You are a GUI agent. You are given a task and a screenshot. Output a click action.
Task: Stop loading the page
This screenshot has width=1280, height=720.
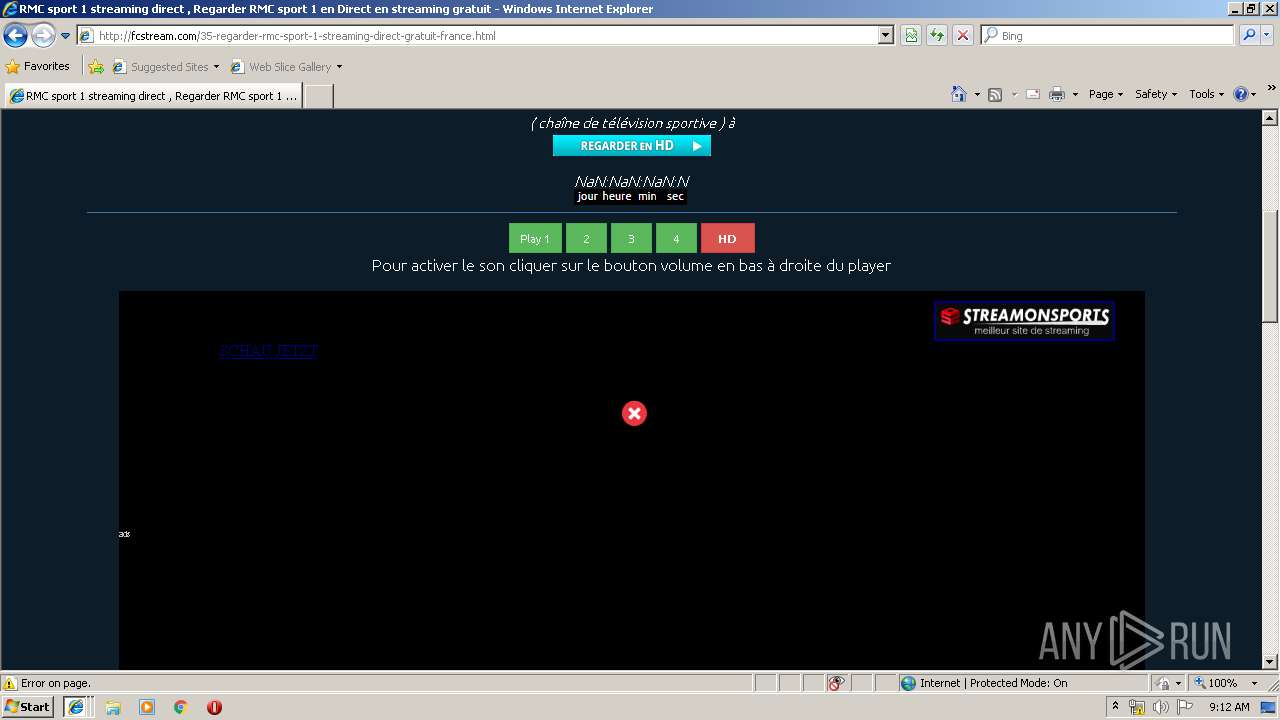pos(963,36)
